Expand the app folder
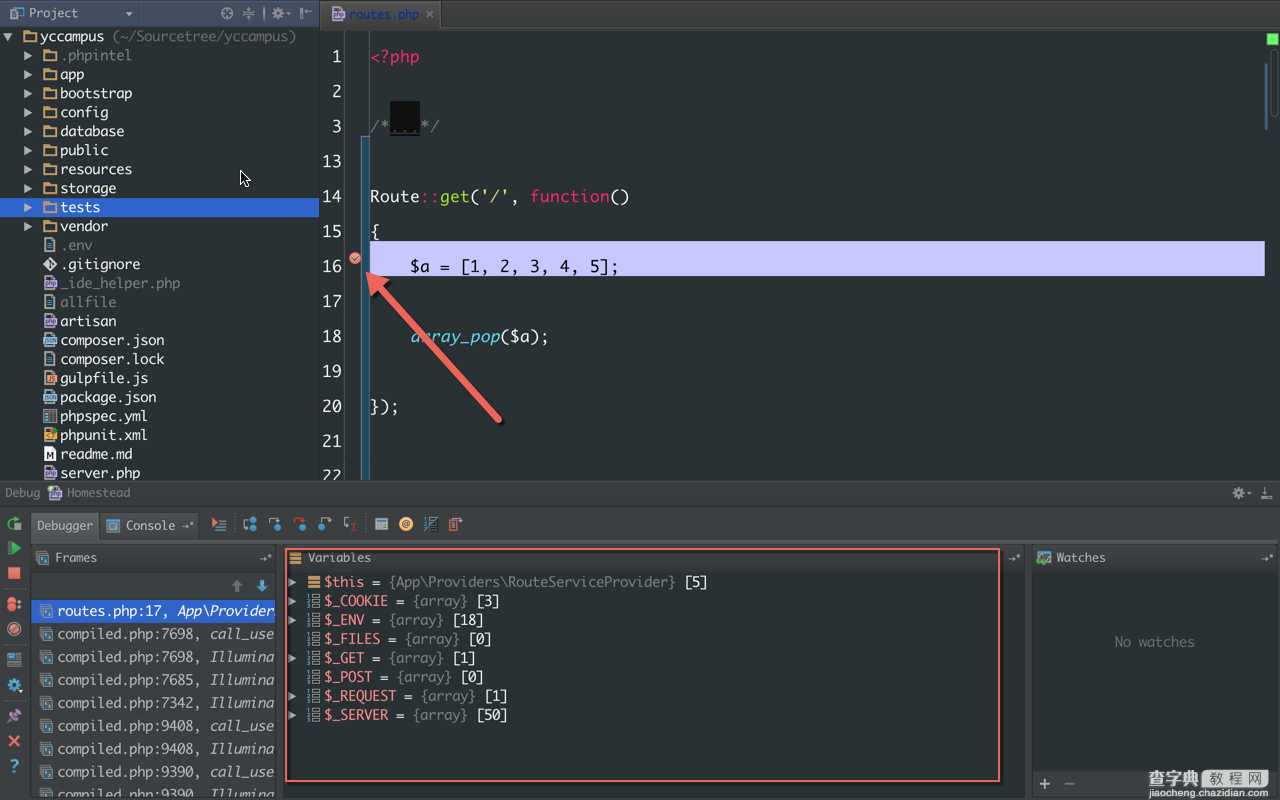Viewport: 1280px width, 800px height. (28, 75)
